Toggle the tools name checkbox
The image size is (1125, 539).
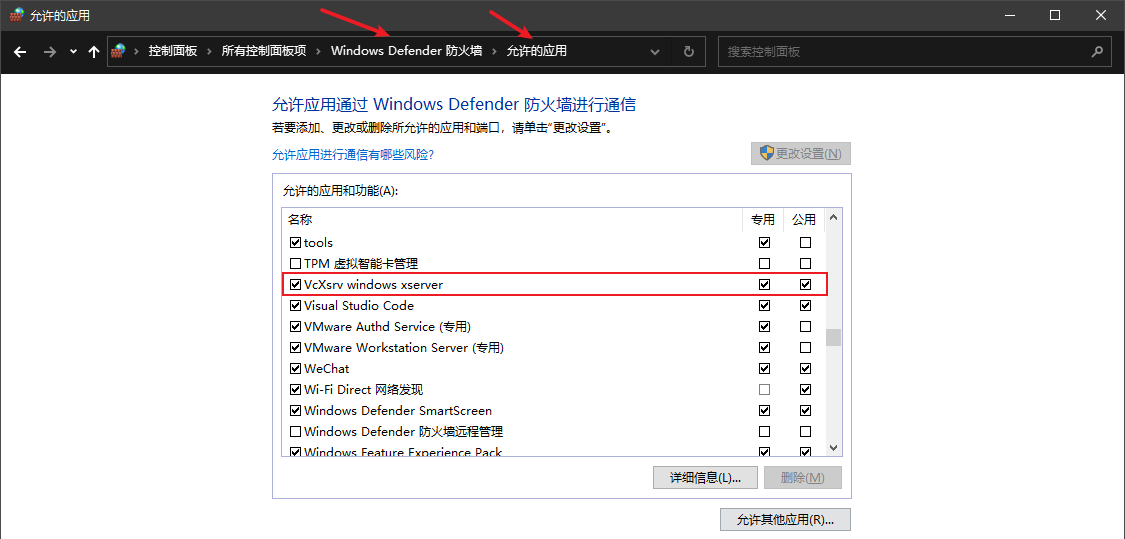[x=295, y=243]
